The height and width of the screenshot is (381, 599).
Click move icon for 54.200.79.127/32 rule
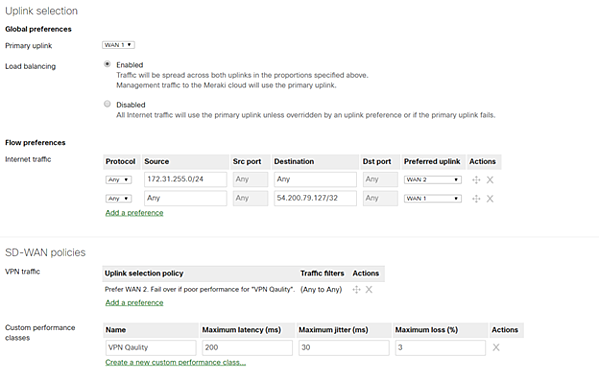point(476,199)
